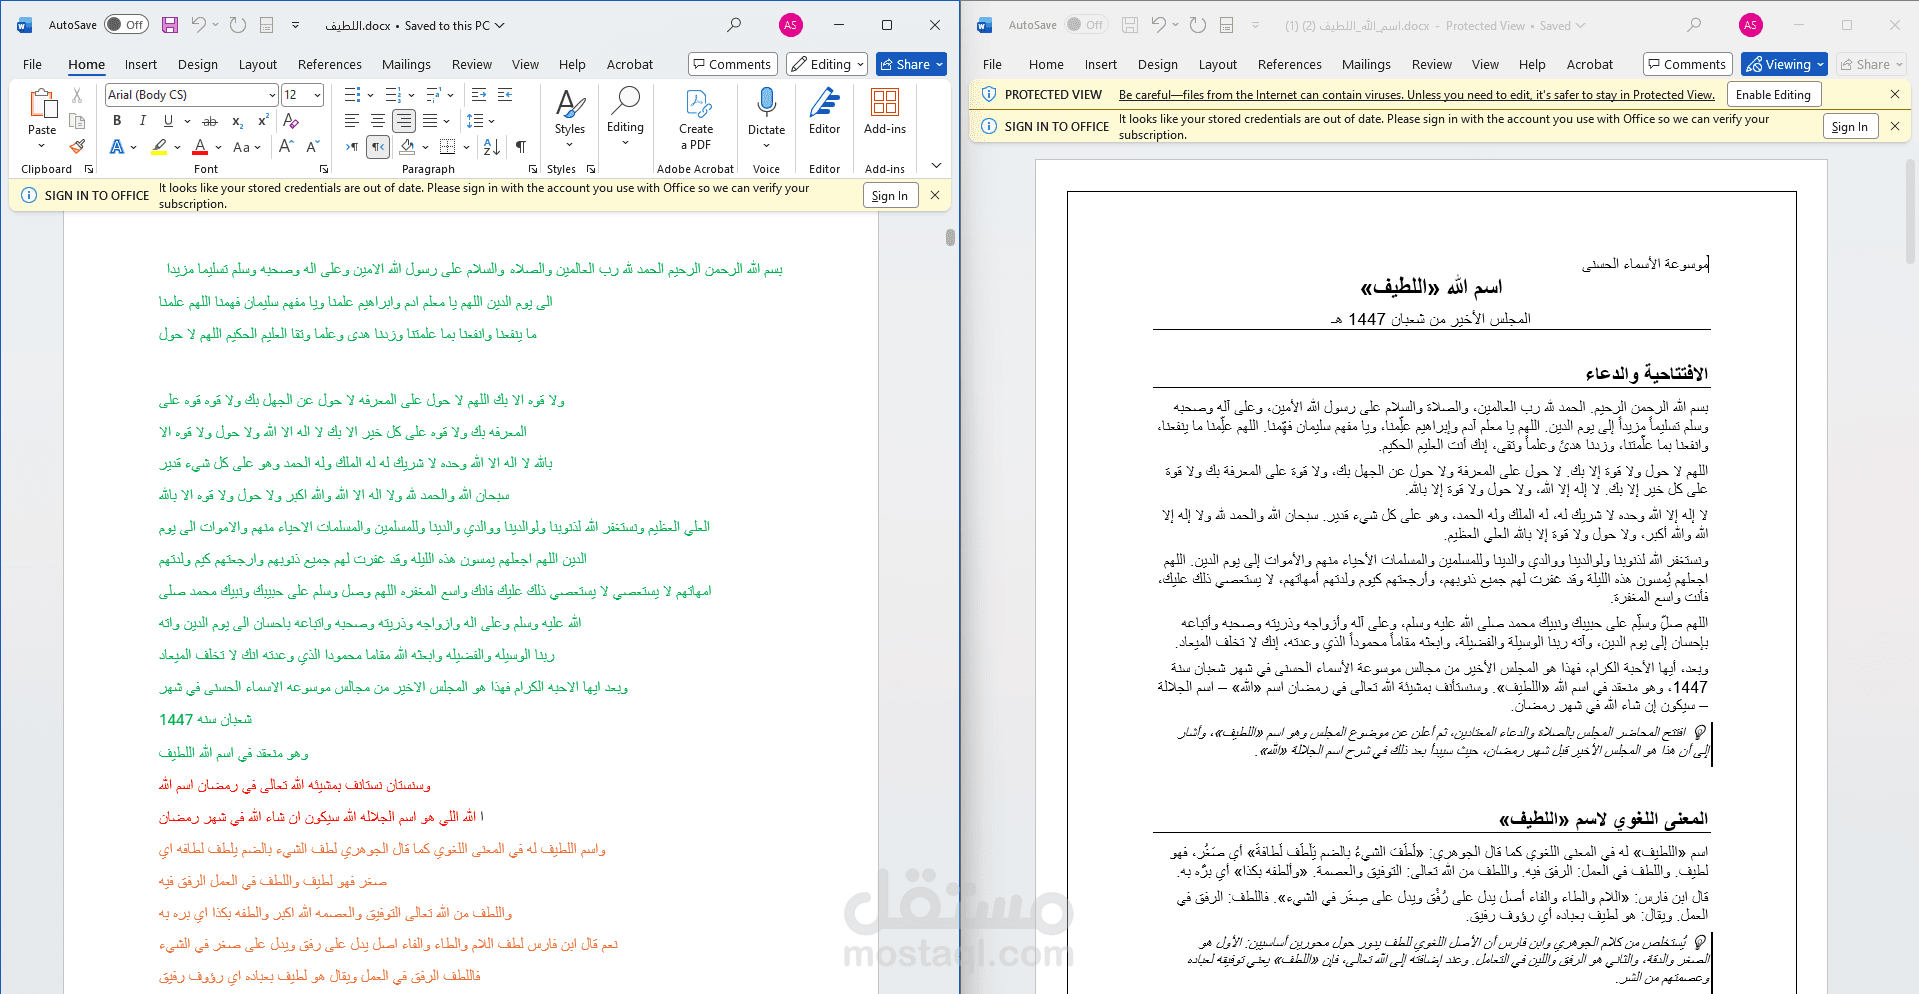This screenshot has width=1919, height=994.
Task: Apply Strikethrough formatting
Action: tap(210, 121)
